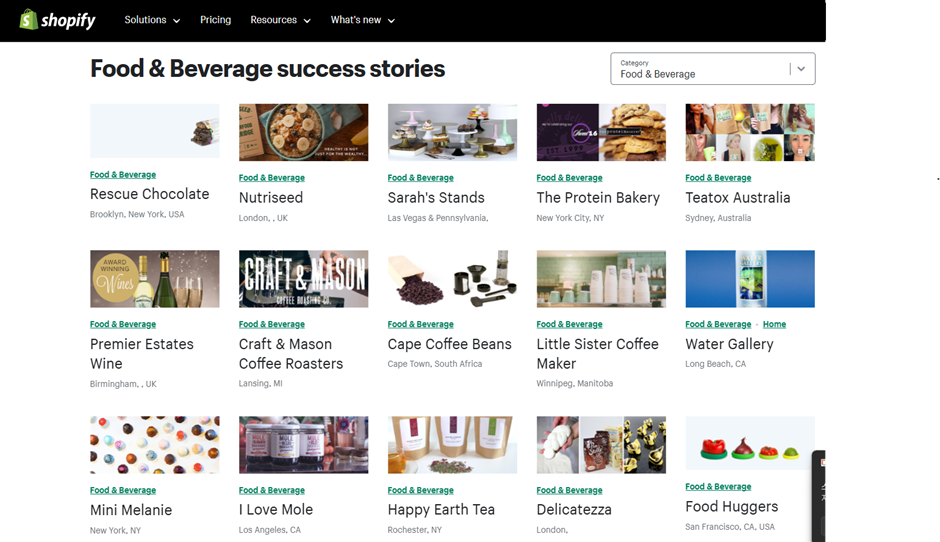
Task: Open the Premier Estates Wine image
Action: tap(155, 279)
